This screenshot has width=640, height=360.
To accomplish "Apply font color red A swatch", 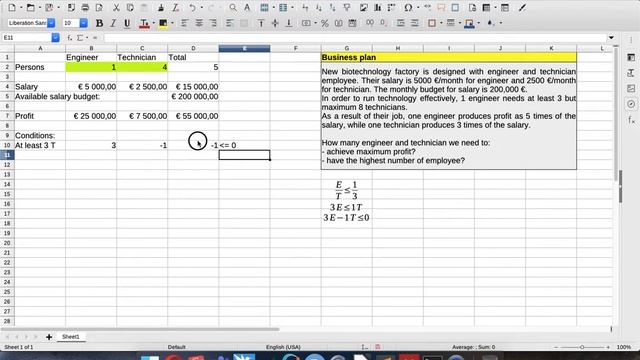I will [144, 23].
